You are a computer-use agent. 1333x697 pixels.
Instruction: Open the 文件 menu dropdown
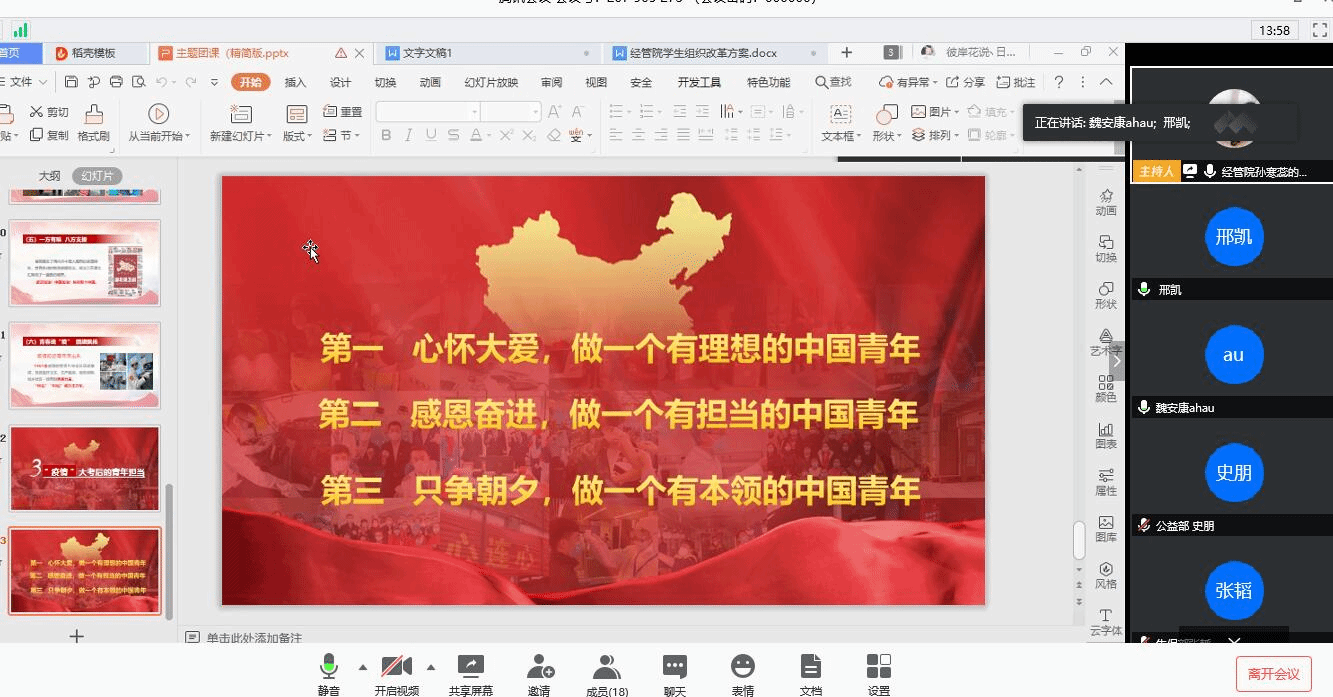pyautogui.click(x=27, y=82)
